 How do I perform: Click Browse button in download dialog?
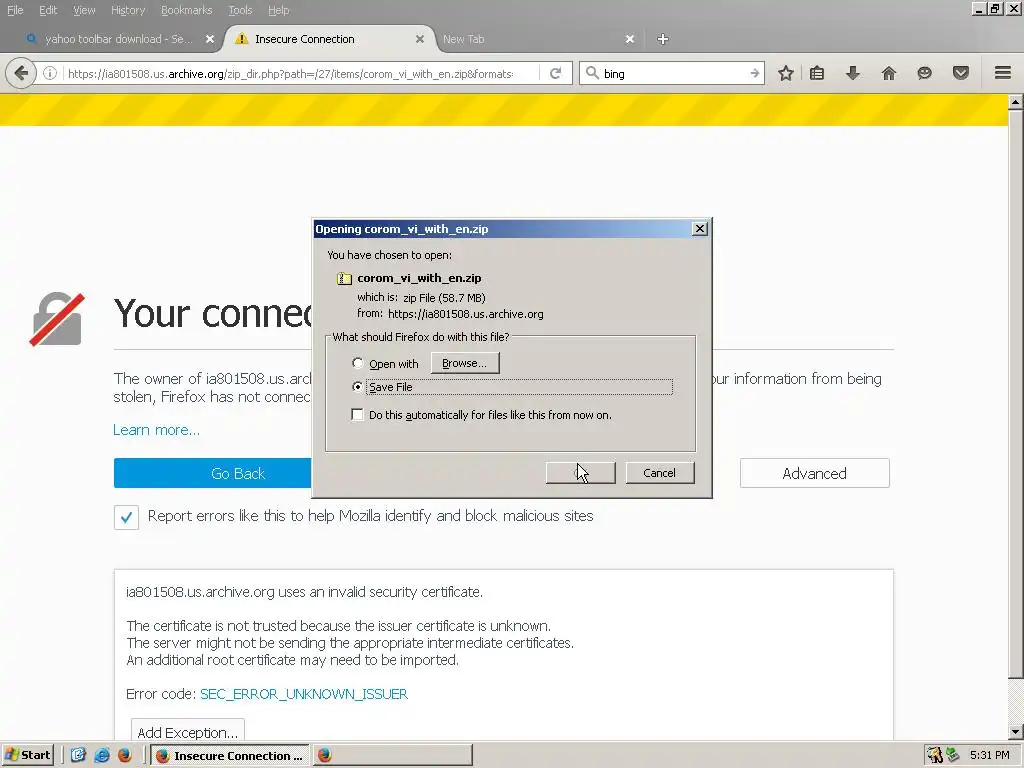tap(464, 363)
